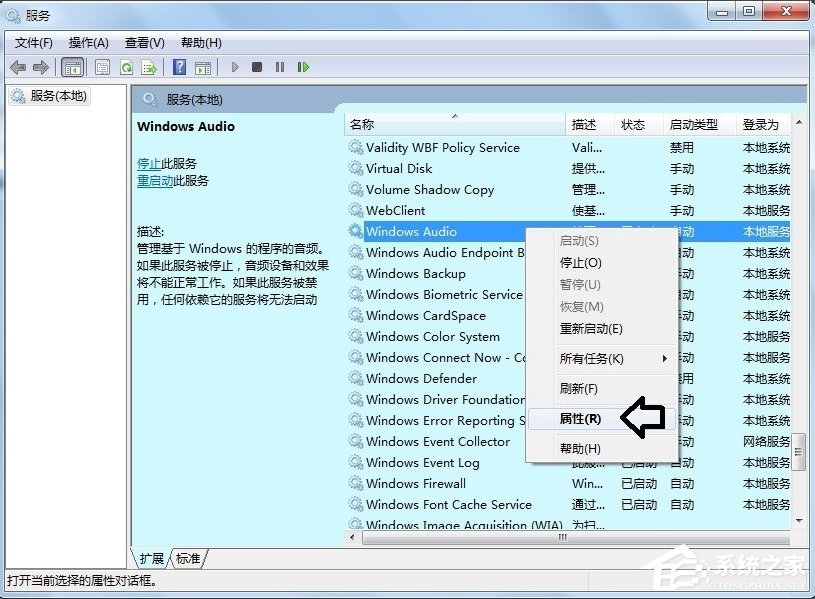Navigate forward using the right arrow icon
This screenshot has width=815, height=599.
coord(40,67)
